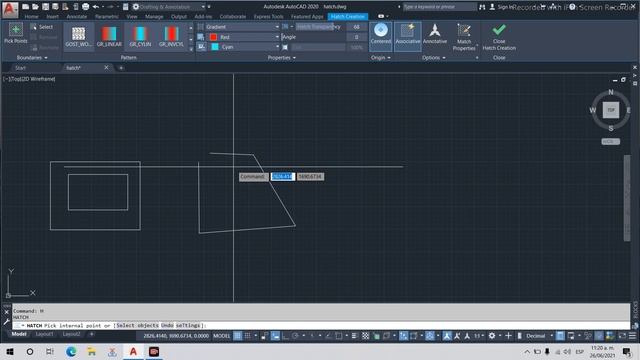Open the View ribbon tab

[132, 17]
